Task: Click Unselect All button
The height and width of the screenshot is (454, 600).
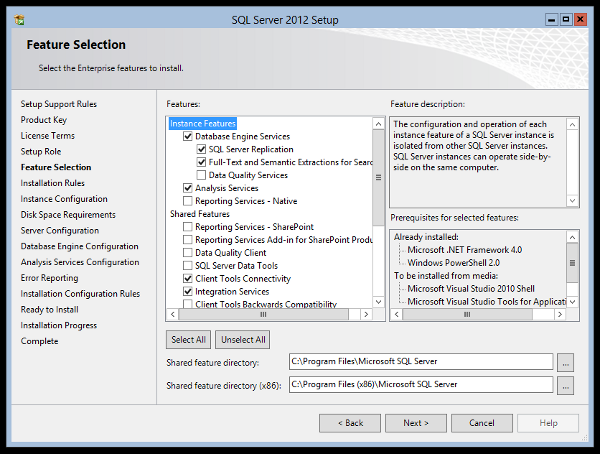Action: 243,340
